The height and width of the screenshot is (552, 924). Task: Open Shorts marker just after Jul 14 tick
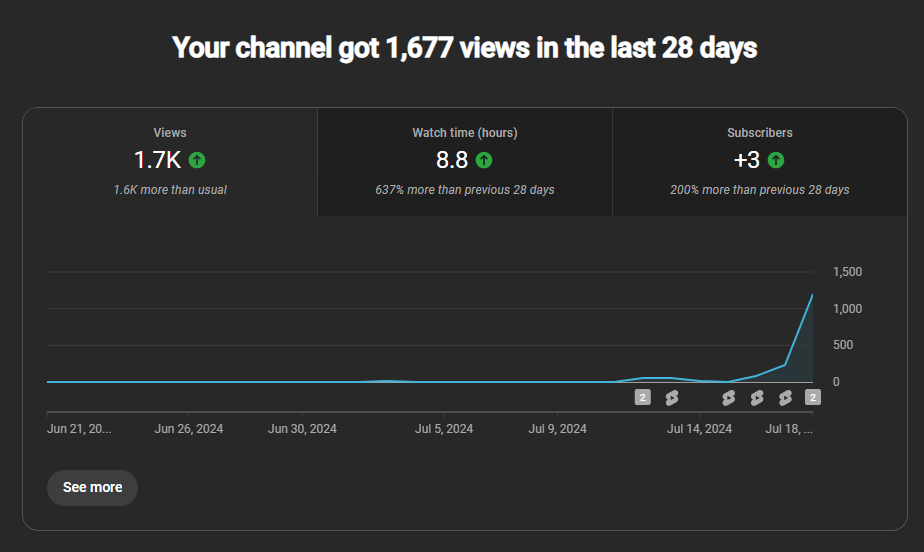coord(728,398)
